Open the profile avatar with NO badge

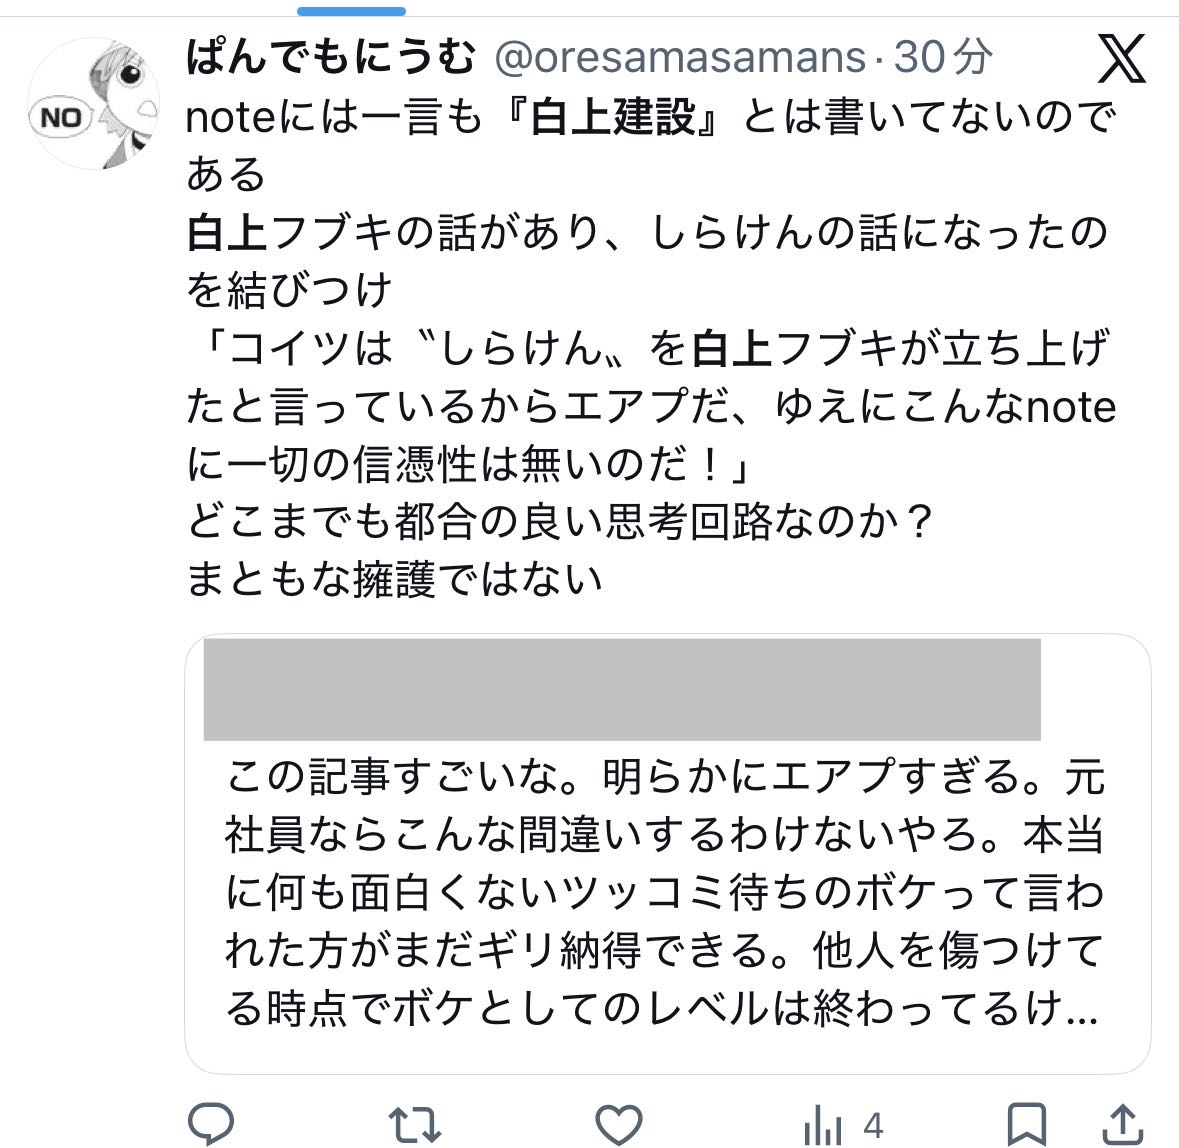click(x=94, y=104)
